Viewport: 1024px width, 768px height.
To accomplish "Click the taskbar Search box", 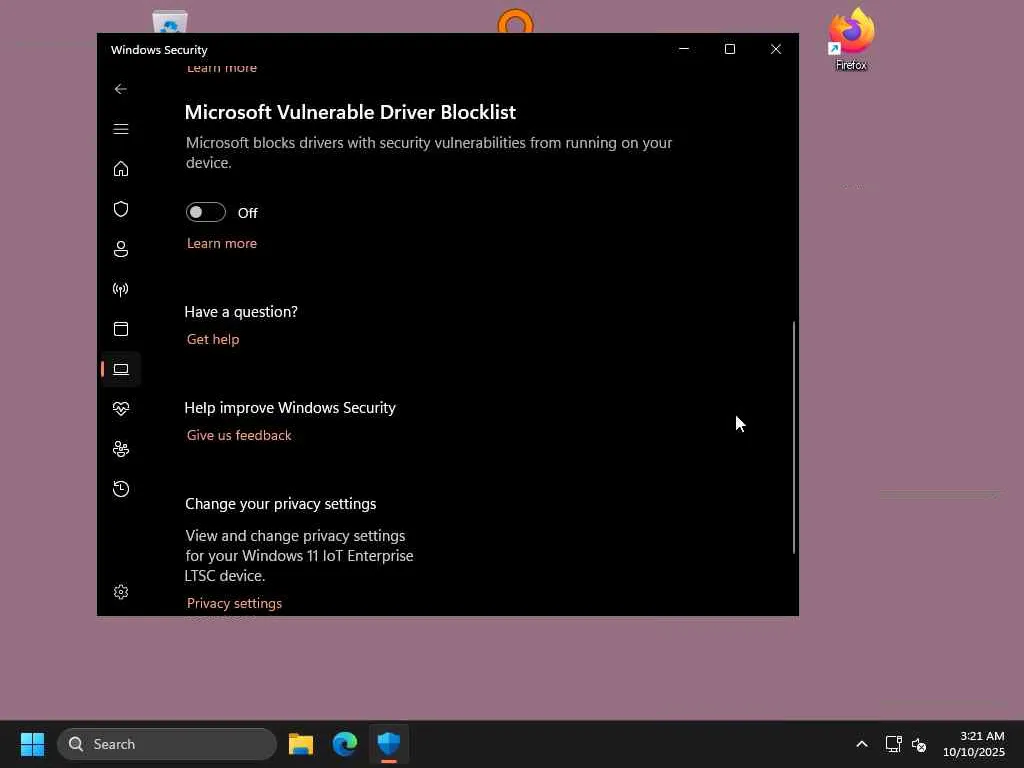I will click(x=167, y=744).
